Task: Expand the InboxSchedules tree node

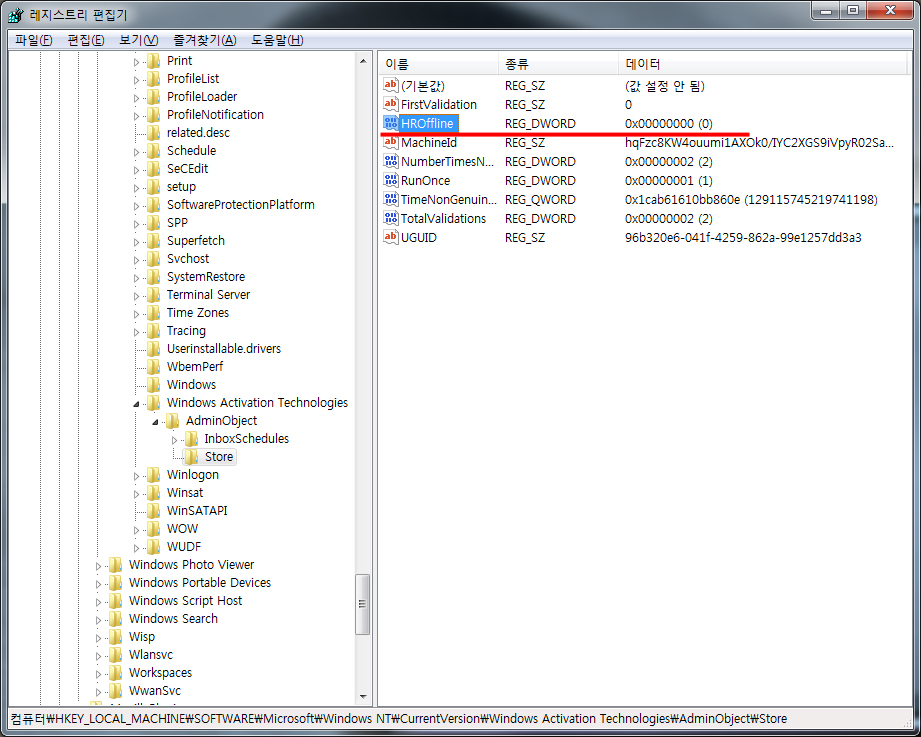Action: tap(174, 440)
